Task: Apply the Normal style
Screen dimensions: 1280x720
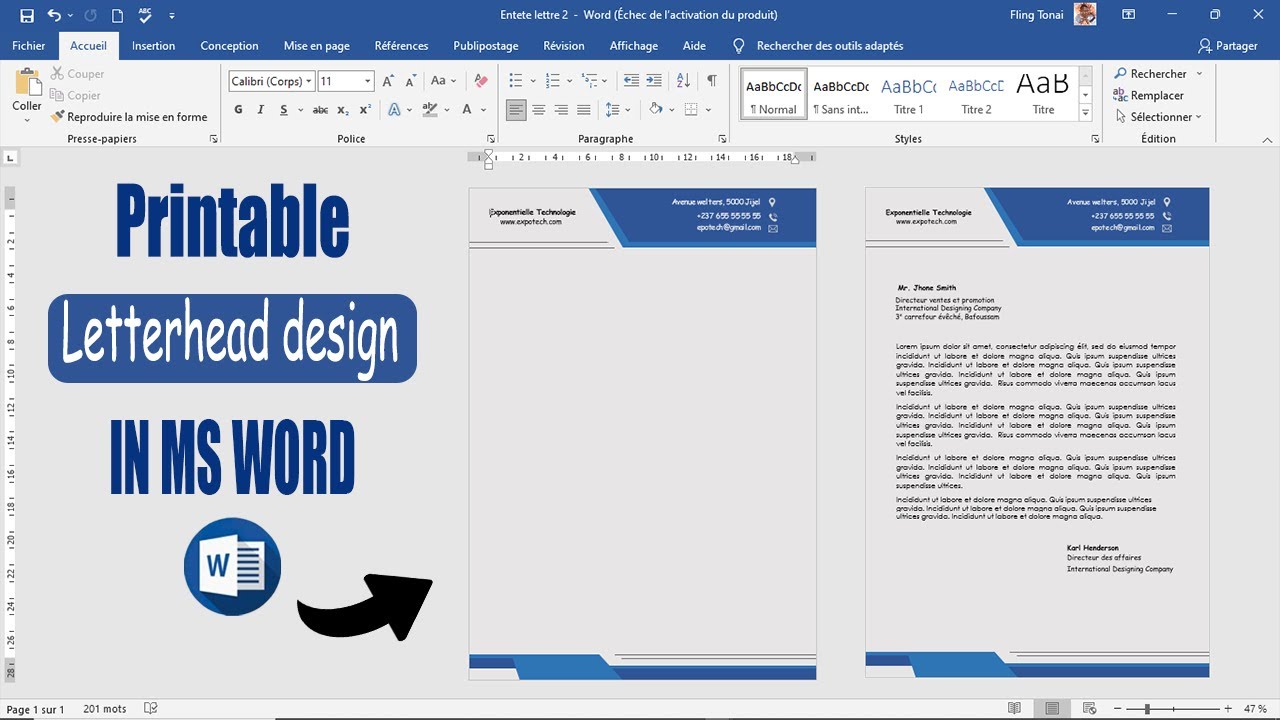Action: (774, 95)
